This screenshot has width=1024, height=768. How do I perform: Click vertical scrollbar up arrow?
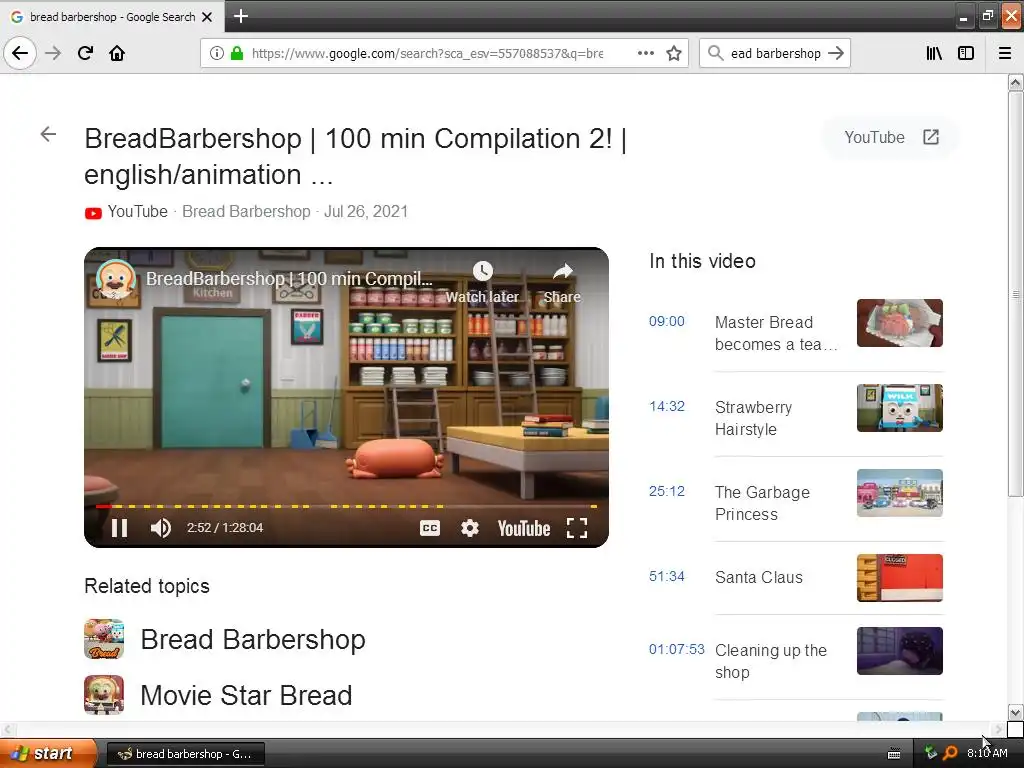point(1015,82)
